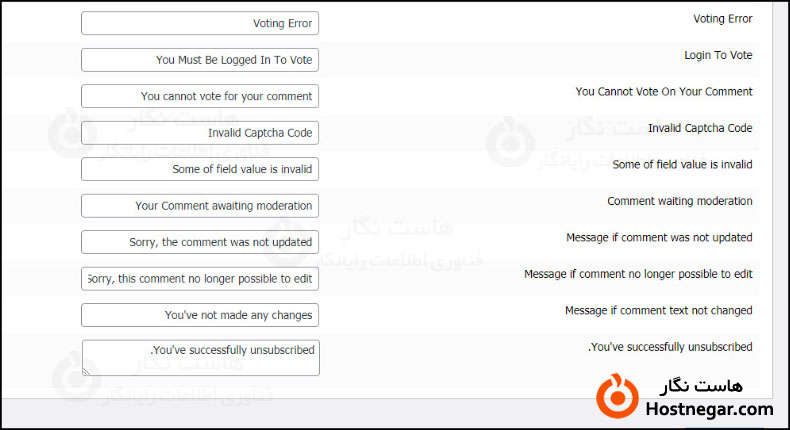Open the Hostnegar.com link

point(709,409)
